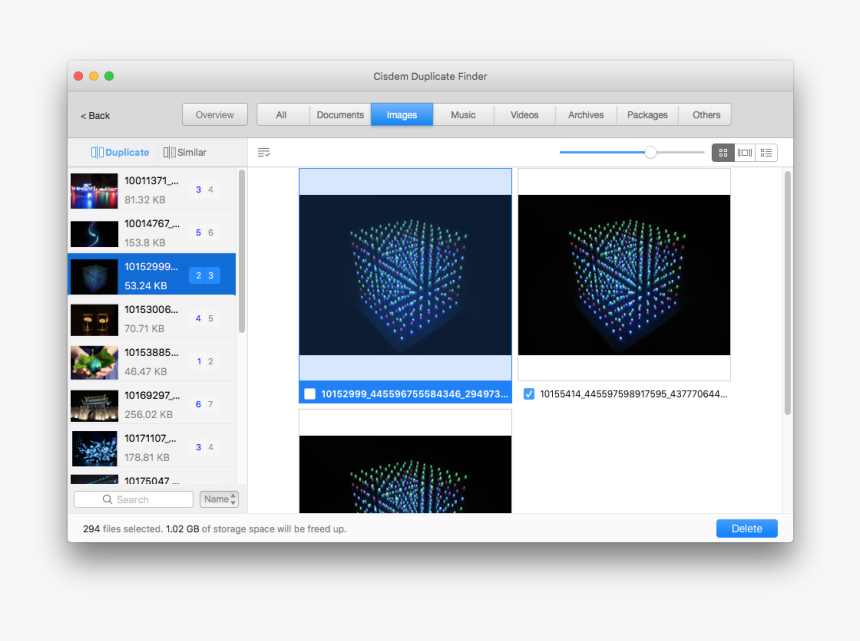Click the 10155414_445597598917595 file name

[x=633, y=394]
